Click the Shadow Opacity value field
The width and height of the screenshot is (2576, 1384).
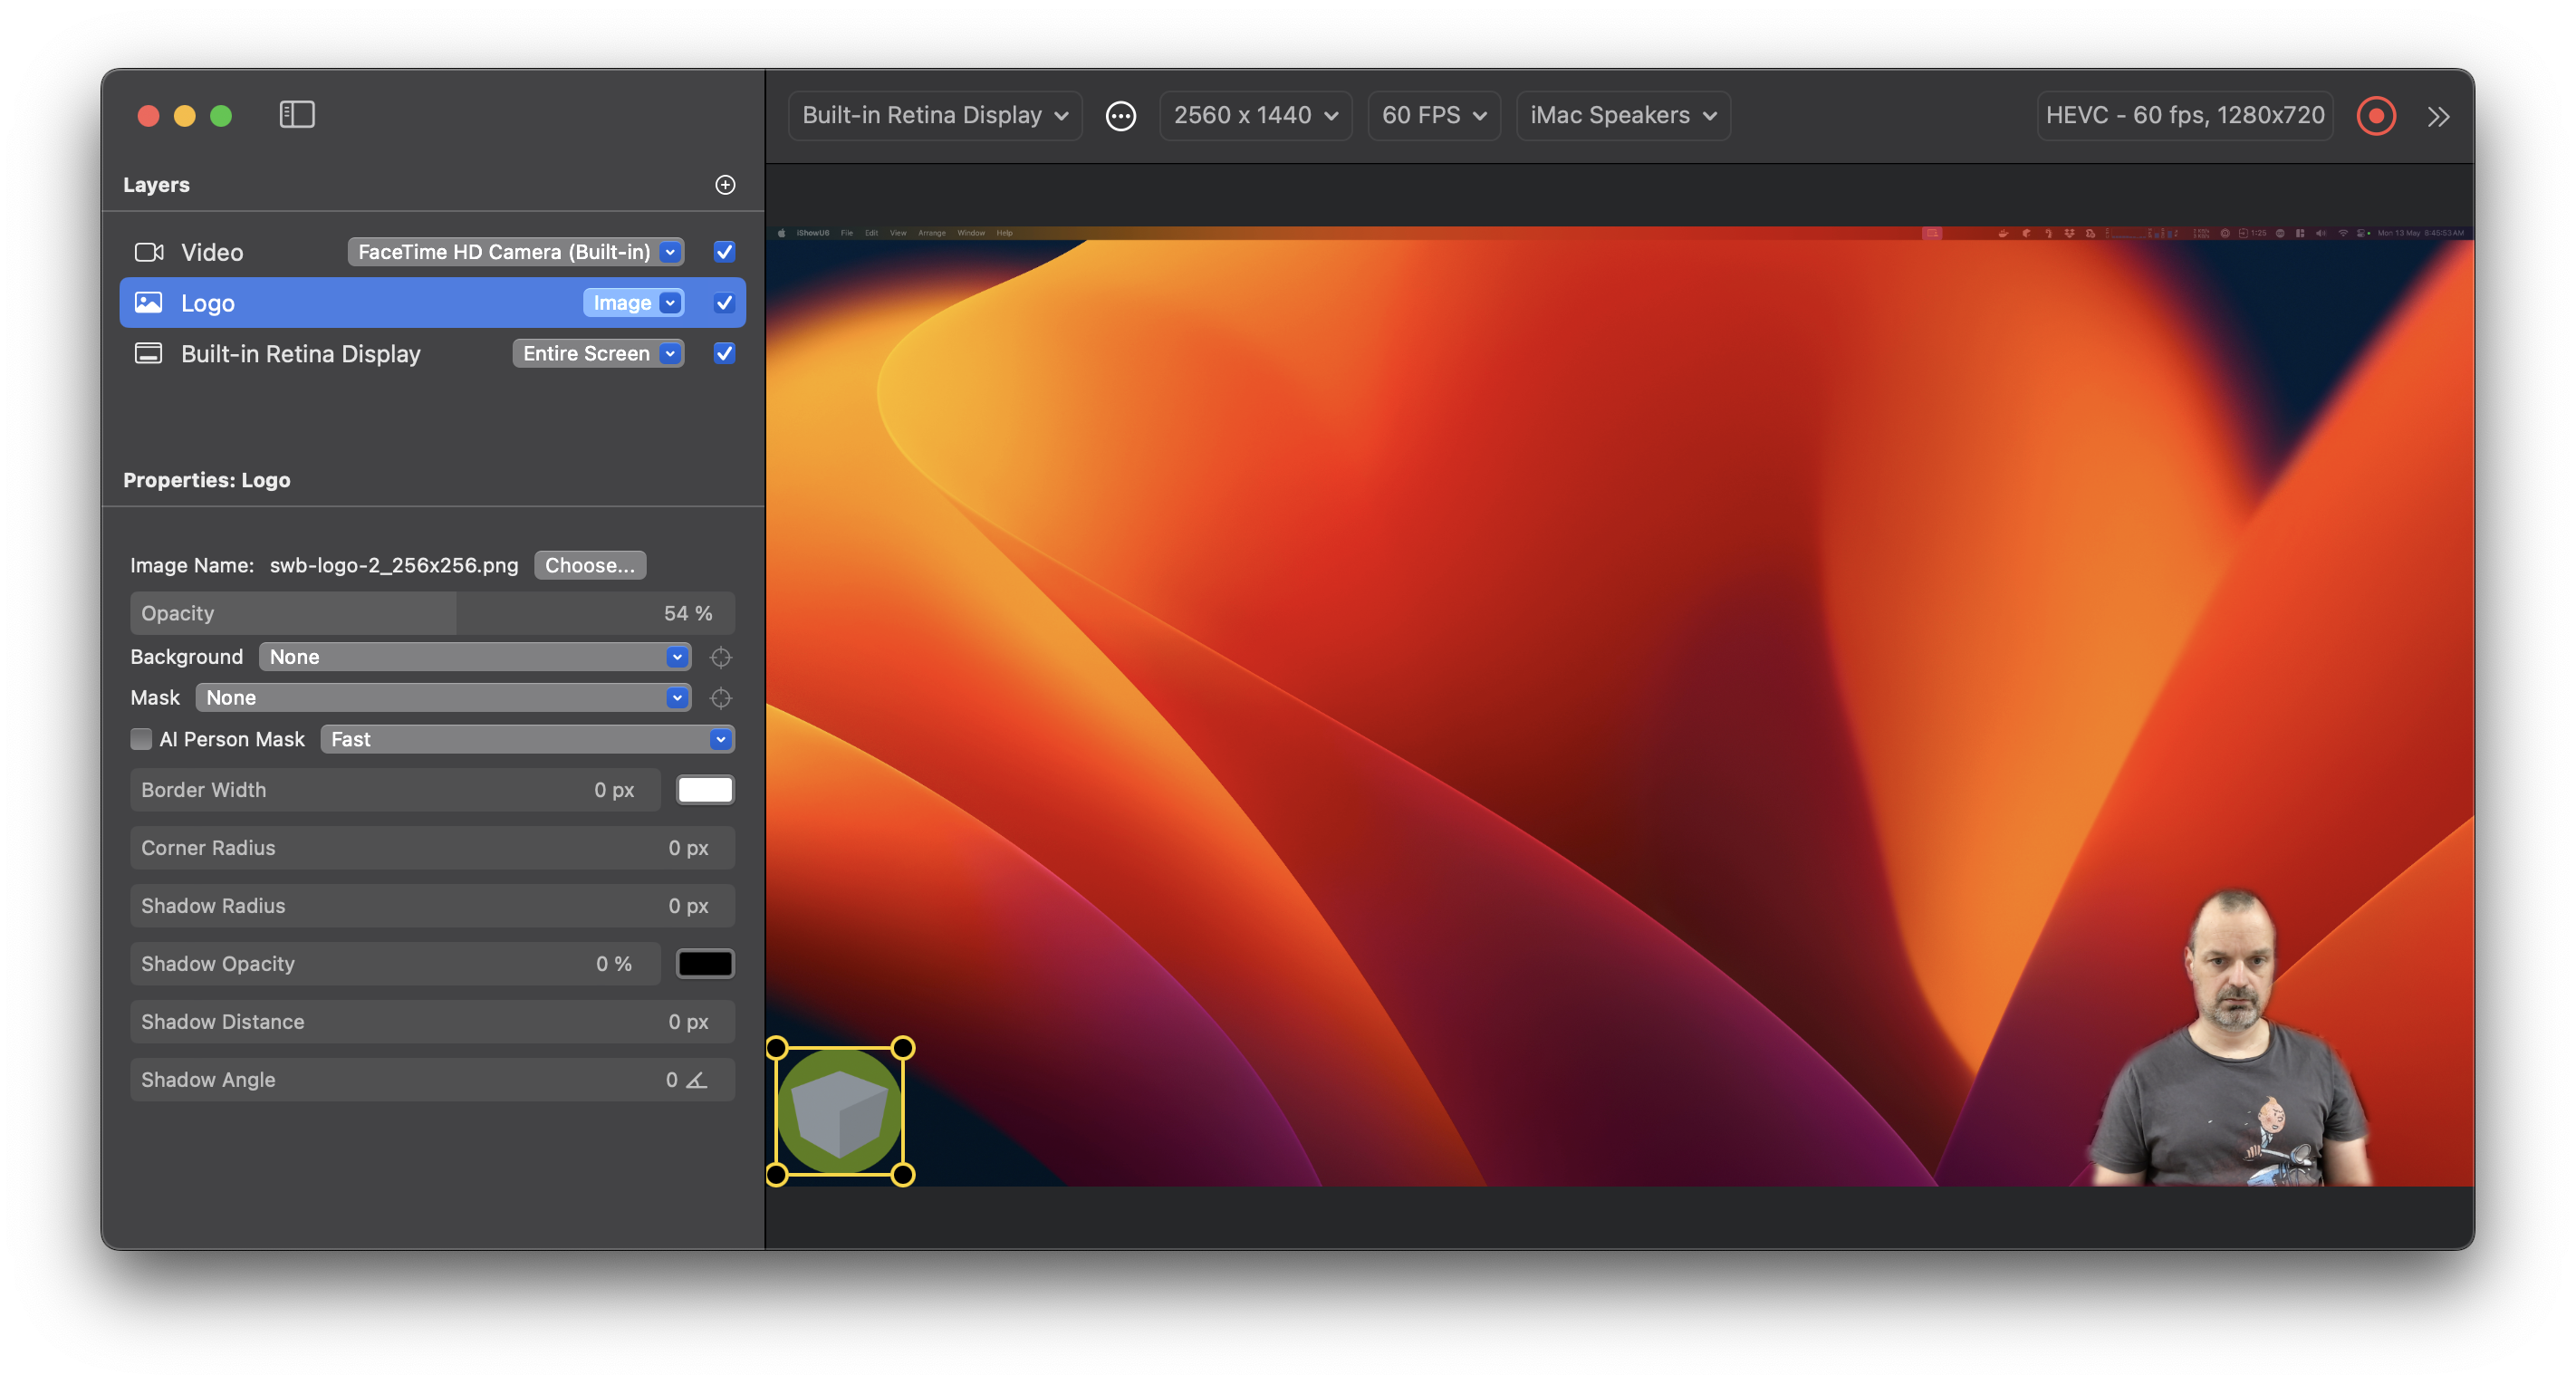(x=395, y=964)
